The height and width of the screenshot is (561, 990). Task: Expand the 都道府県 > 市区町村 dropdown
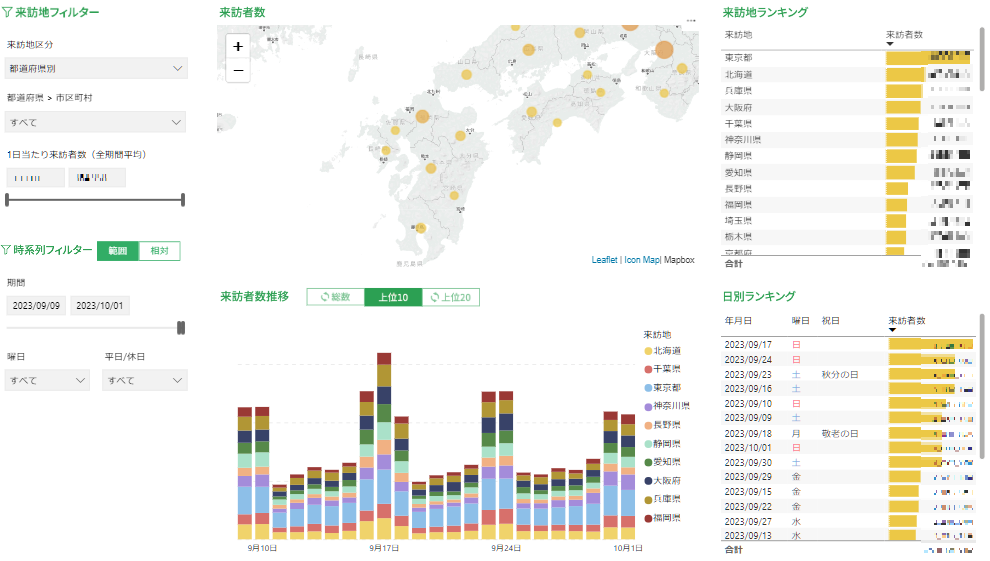(x=95, y=122)
